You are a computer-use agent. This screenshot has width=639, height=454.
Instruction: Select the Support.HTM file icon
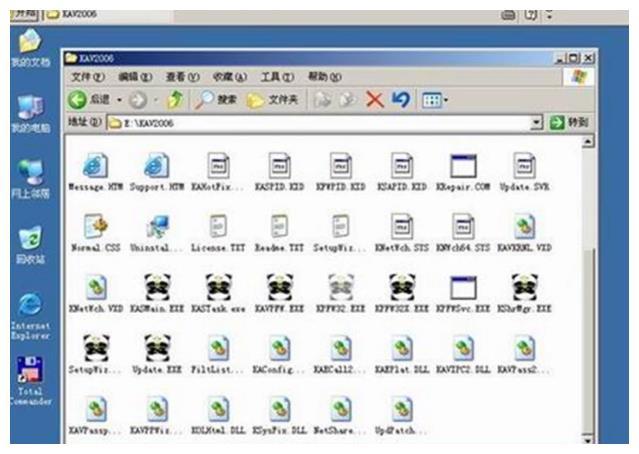tap(157, 165)
